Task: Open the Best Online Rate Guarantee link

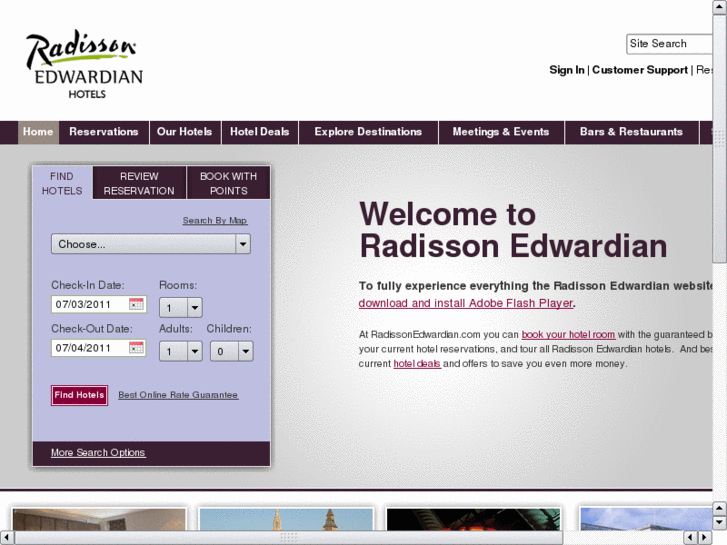Action: [x=178, y=395]
